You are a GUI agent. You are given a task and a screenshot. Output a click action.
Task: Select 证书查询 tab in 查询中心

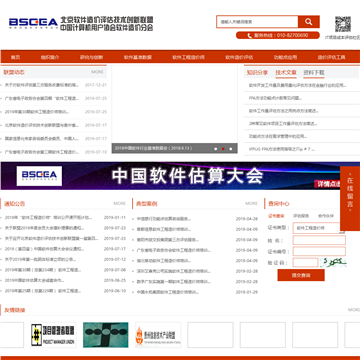coord(276,216)
